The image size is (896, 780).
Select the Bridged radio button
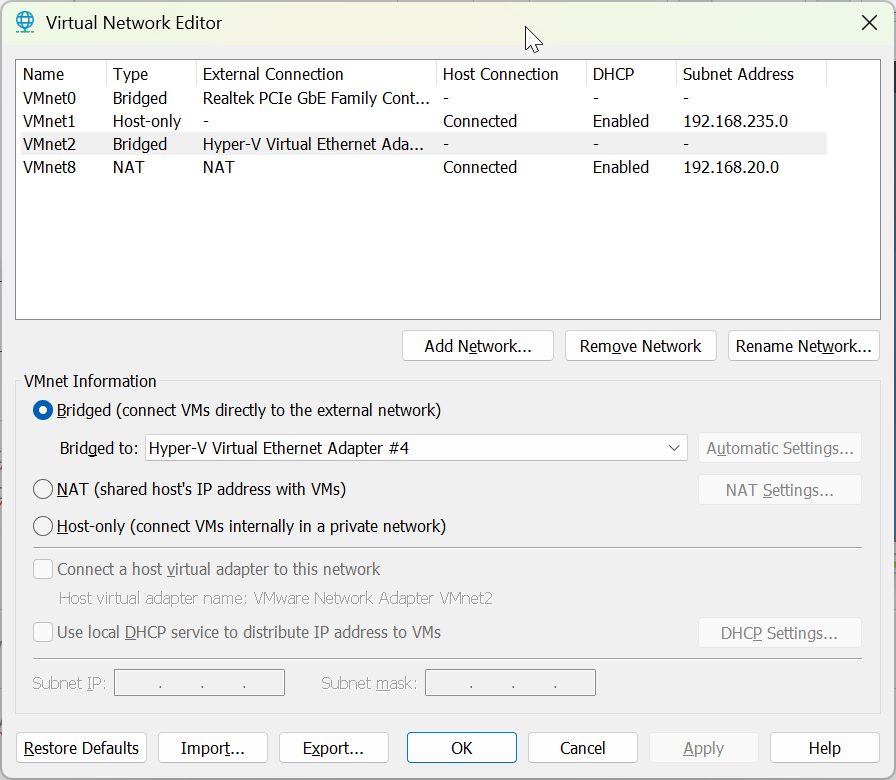[43, 410]
